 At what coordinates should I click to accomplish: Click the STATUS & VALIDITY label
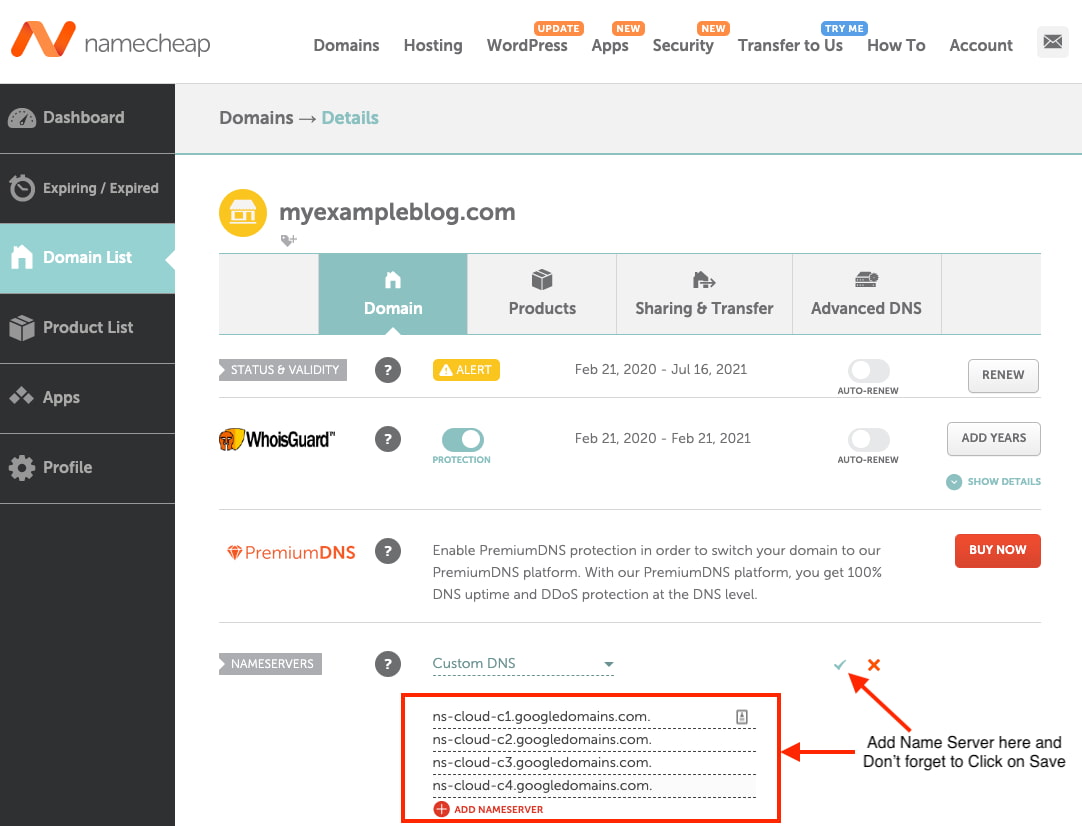[x=283, y=370]
